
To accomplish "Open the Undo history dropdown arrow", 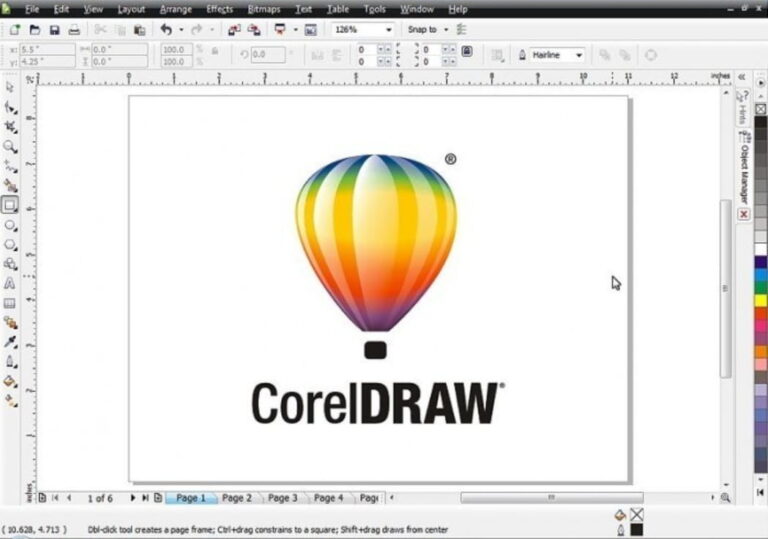I will (181, 30).
